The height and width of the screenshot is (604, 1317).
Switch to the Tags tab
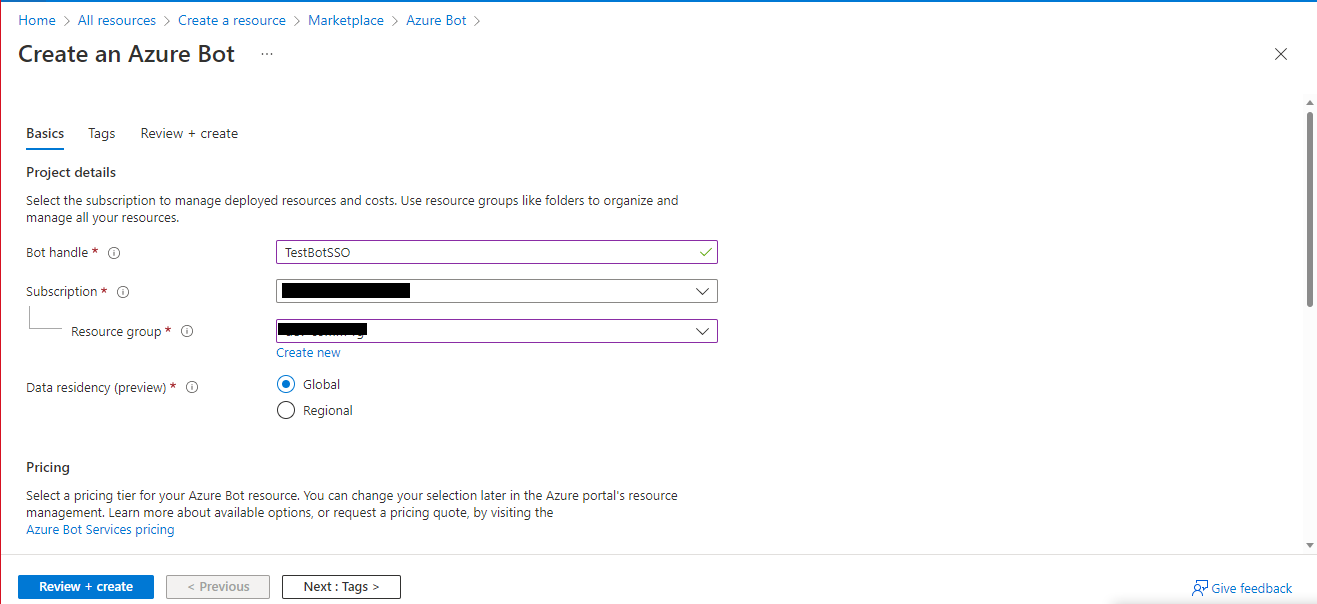pos(101,133)
